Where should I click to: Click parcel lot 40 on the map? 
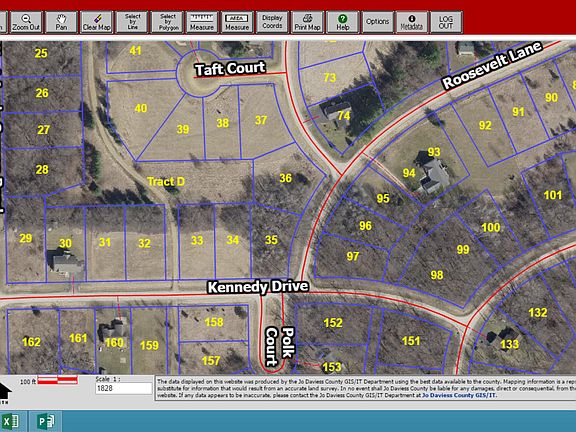(141, 108)
